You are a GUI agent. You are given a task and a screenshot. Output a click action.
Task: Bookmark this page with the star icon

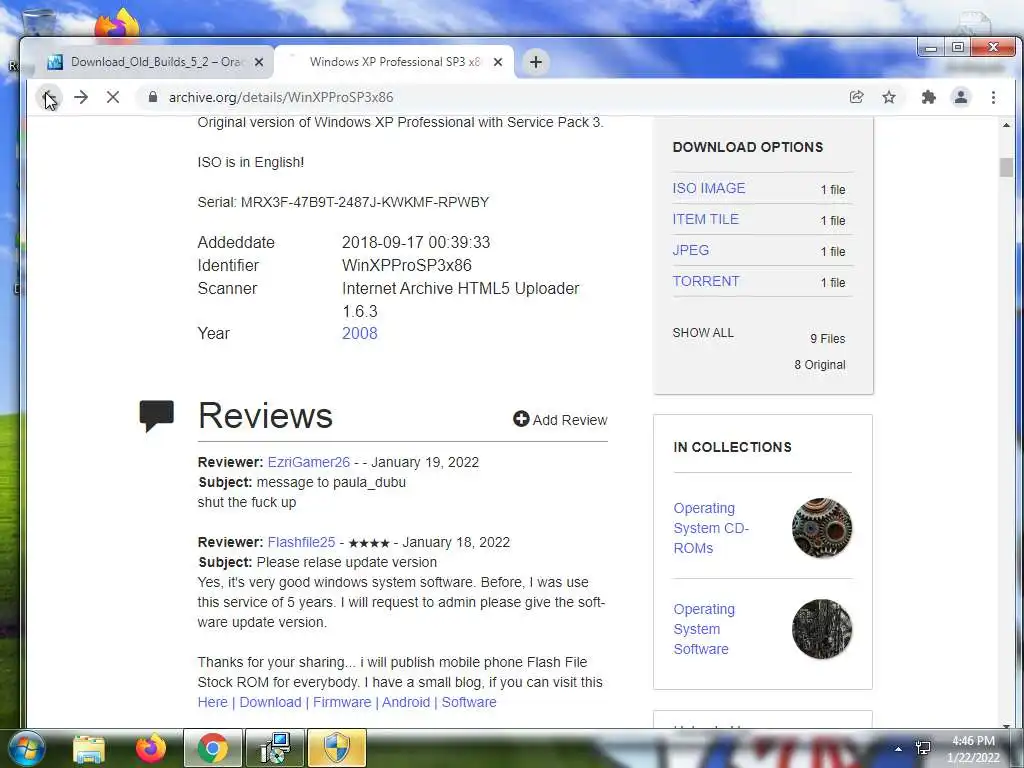coord(889,97)
